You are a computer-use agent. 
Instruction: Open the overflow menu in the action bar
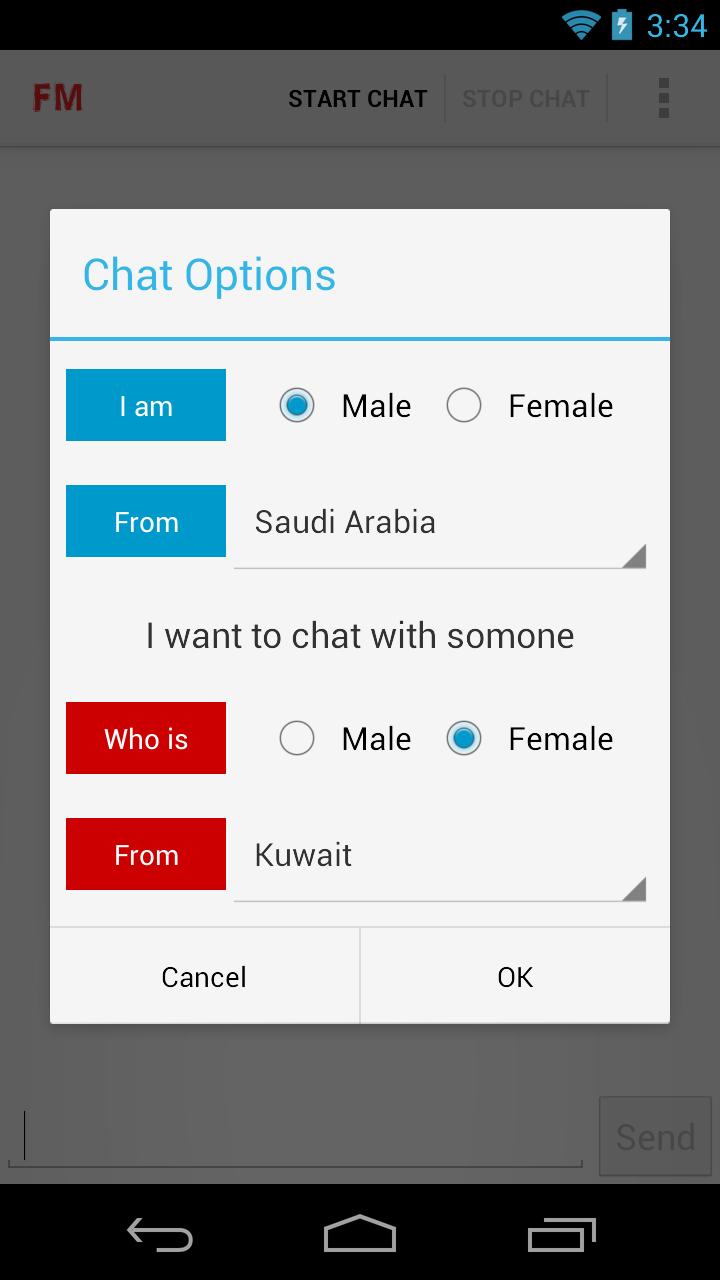[663, 98]
